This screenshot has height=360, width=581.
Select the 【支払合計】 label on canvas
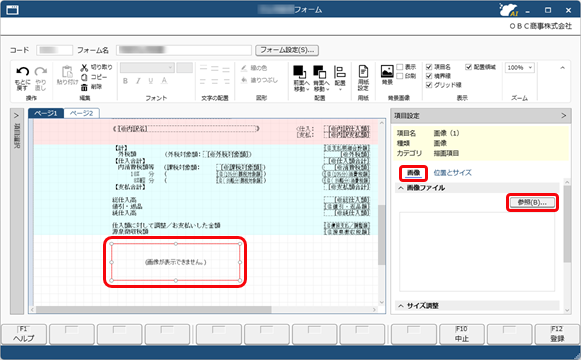click(129, 187)
